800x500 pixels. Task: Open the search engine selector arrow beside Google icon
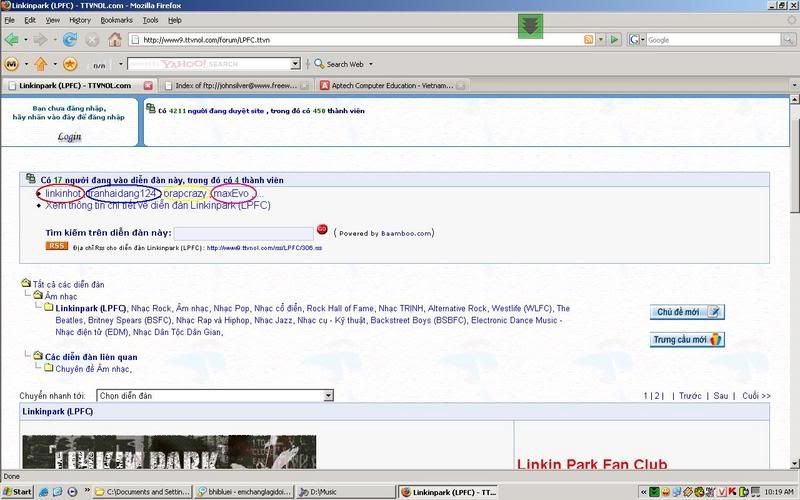pyautogui.click(x=642, y=39)
